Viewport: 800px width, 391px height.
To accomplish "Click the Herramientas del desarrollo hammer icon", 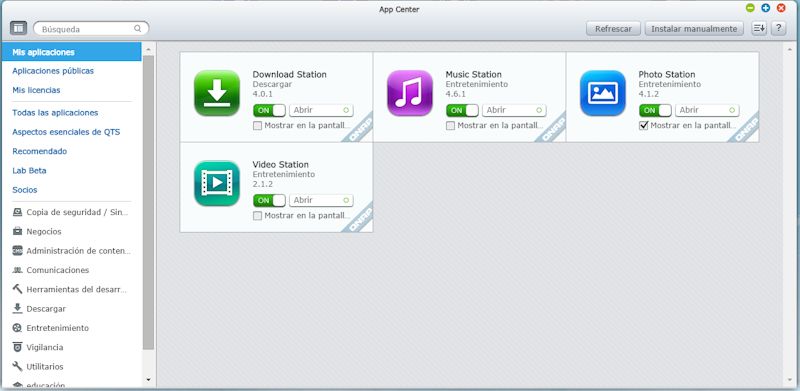I will [x=17, y=289].
